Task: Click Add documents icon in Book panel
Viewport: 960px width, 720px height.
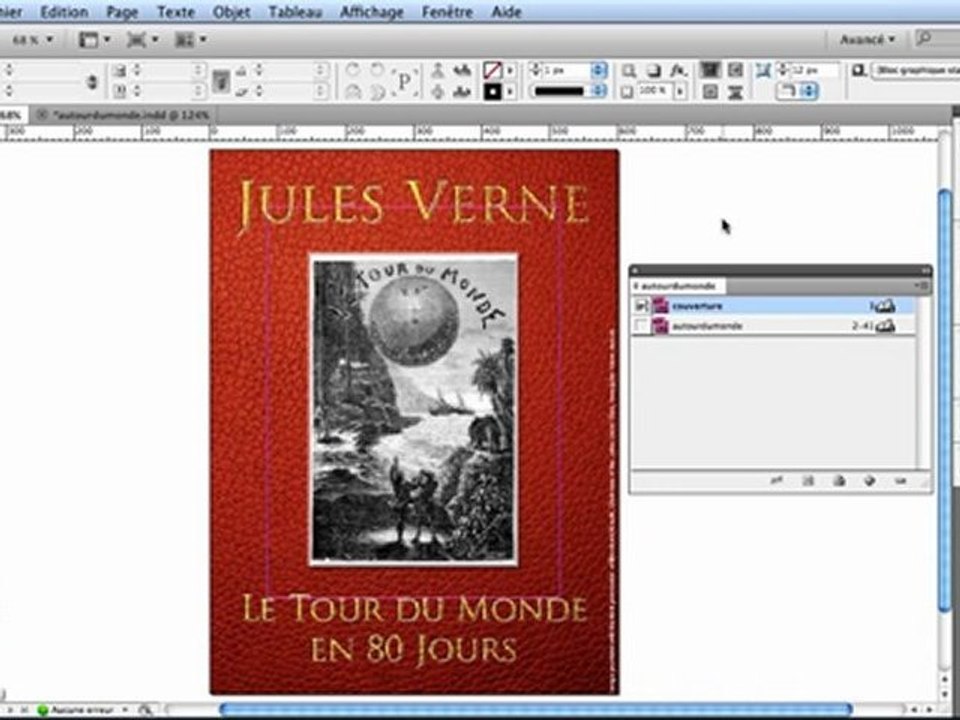Action: (869, 481)
